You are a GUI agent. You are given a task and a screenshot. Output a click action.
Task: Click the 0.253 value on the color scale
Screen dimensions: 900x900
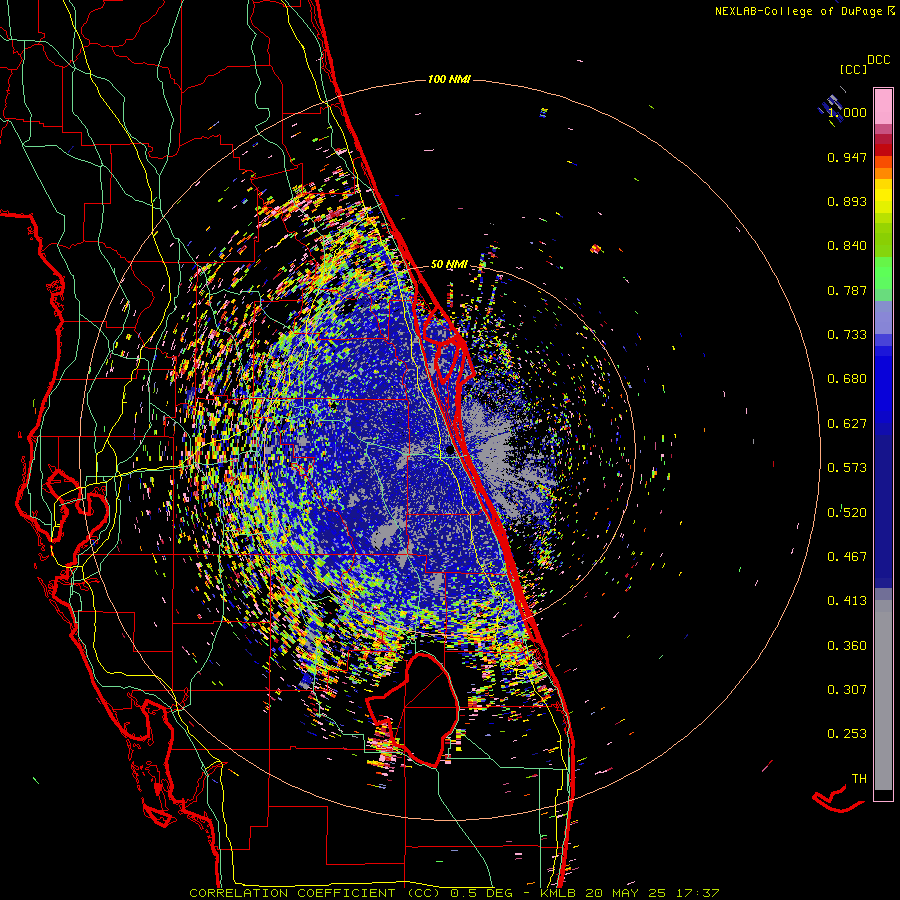point(847,734)
